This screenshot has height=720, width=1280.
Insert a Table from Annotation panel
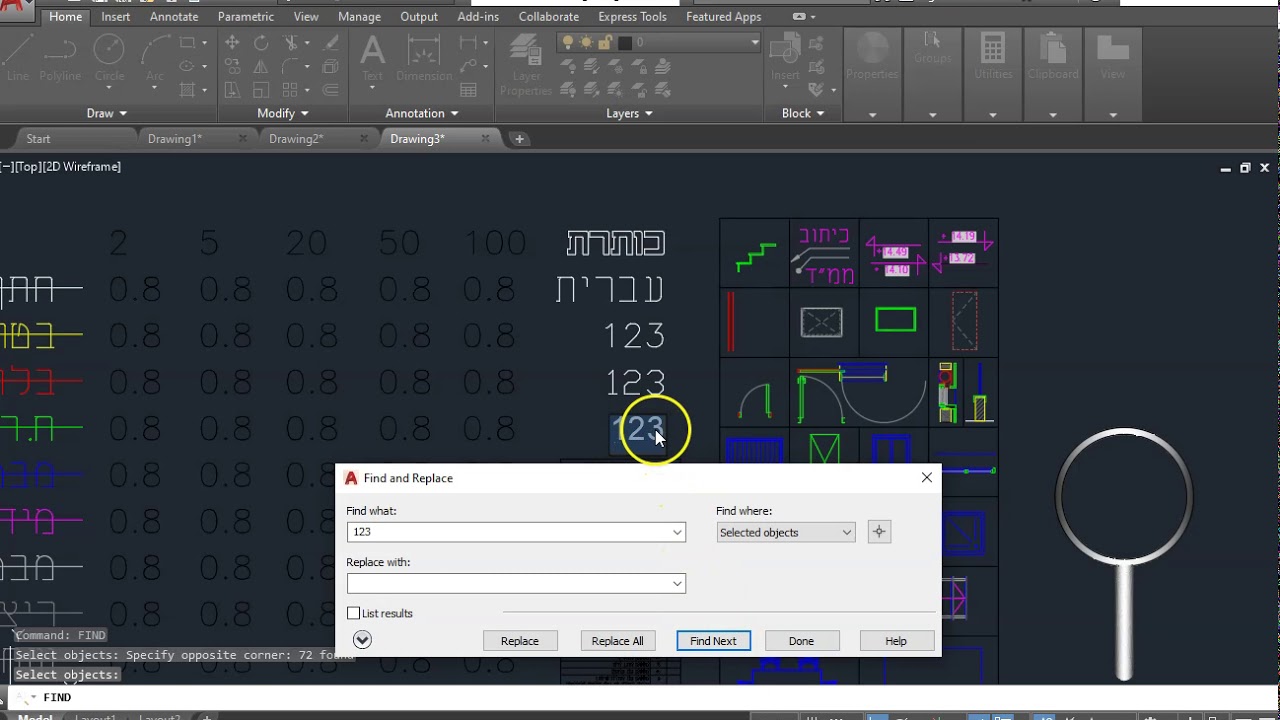(468, 90)
